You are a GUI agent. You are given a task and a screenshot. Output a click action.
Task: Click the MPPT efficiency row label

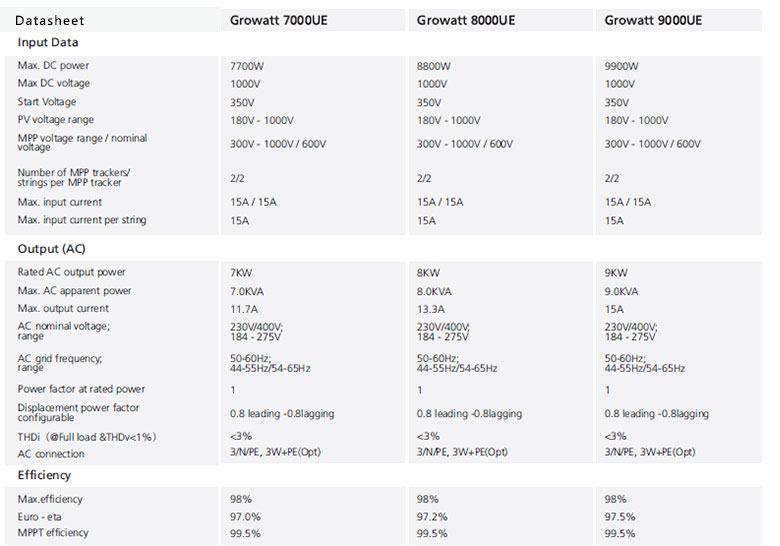pyautogui.click(x=53, y=533)
